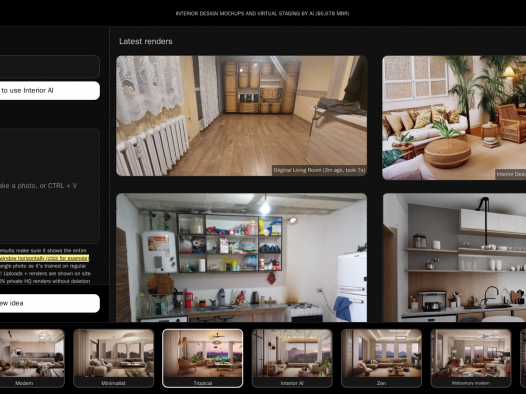This screenshot has height=394, width=526.
Task: Click the 'ew idea' white button
Action: [x=50, y=303]
